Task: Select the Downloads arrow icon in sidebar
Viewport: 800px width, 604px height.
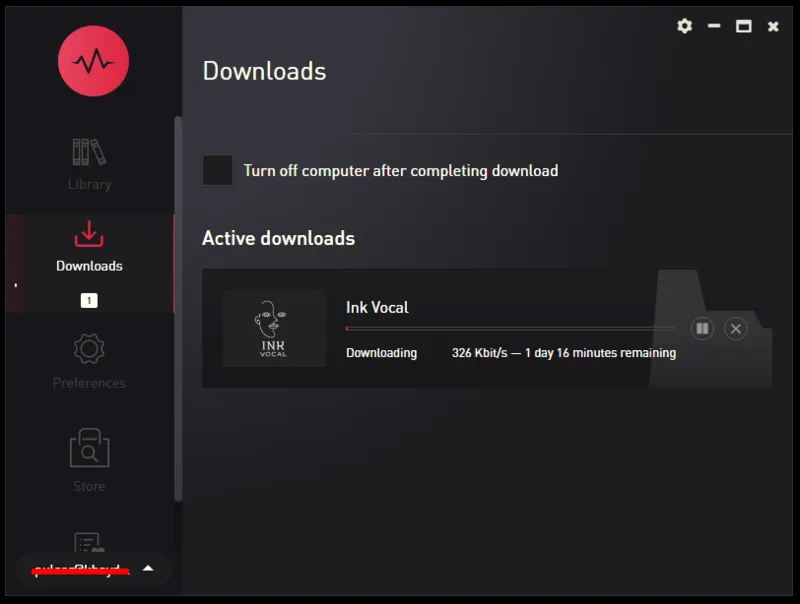Action: pyautogui.click(x=89, y=234)
